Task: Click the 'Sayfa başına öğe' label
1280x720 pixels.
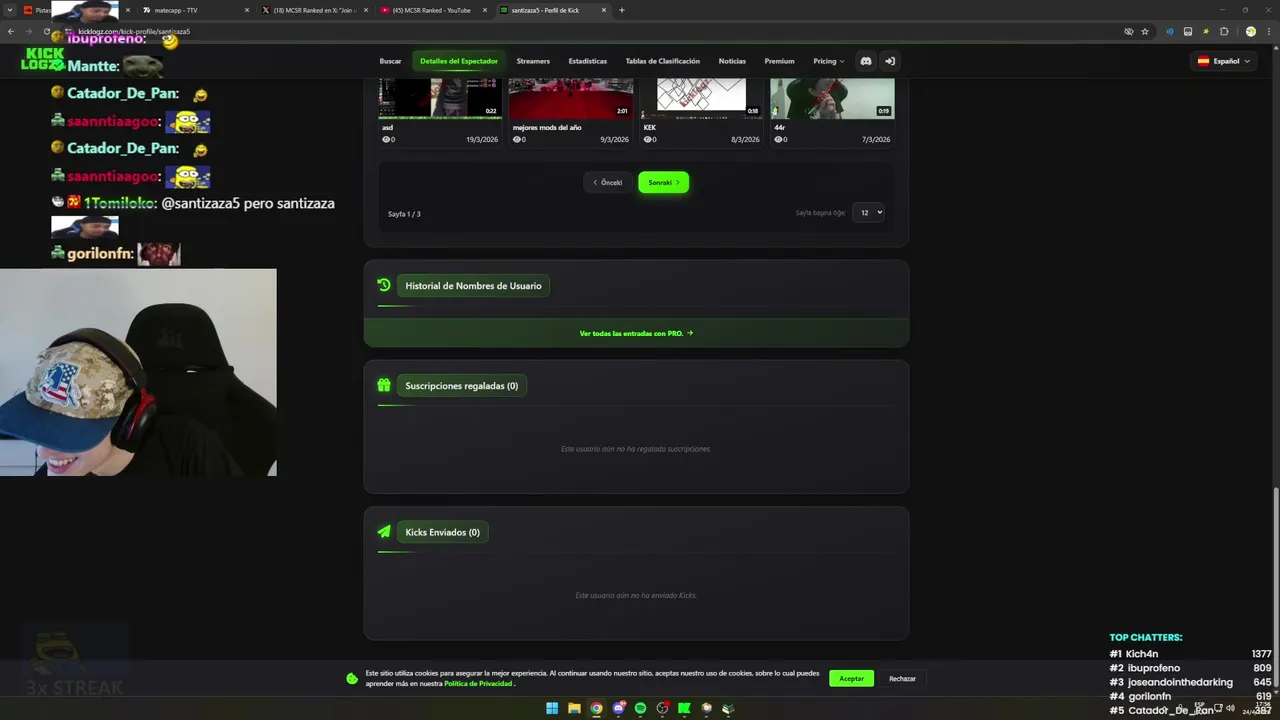Action: 821,213
